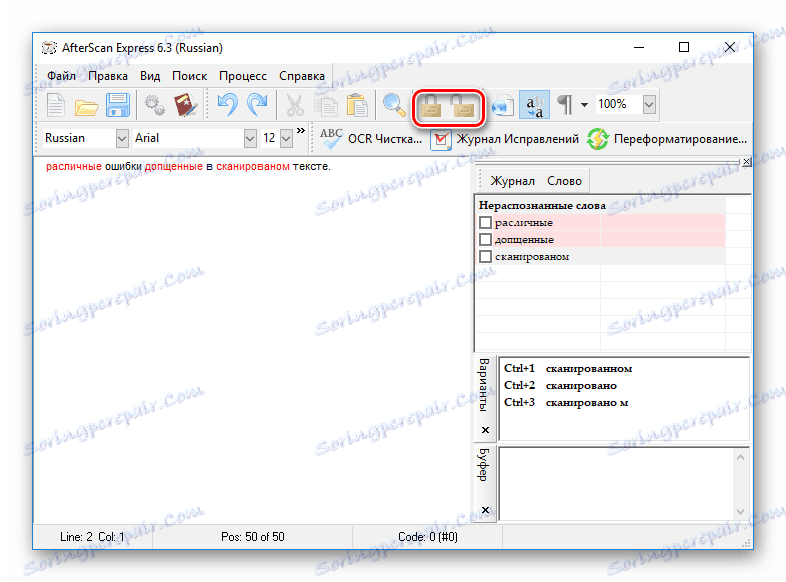
Task: Open Переформатирование reformat dialog
Action: click(x=667, y=139)
